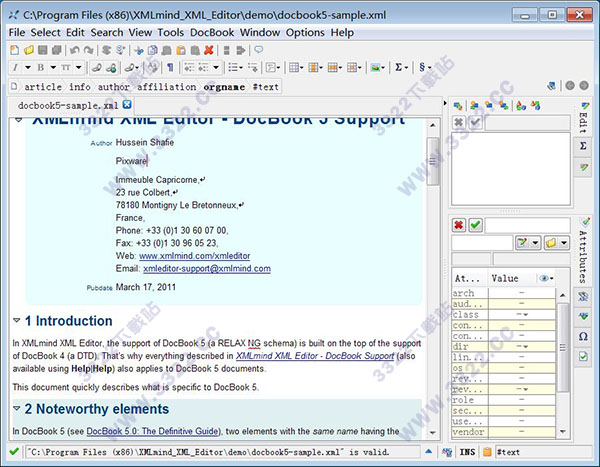Select the role attribute row
This screenshot has height=467, width=600.
504,400
